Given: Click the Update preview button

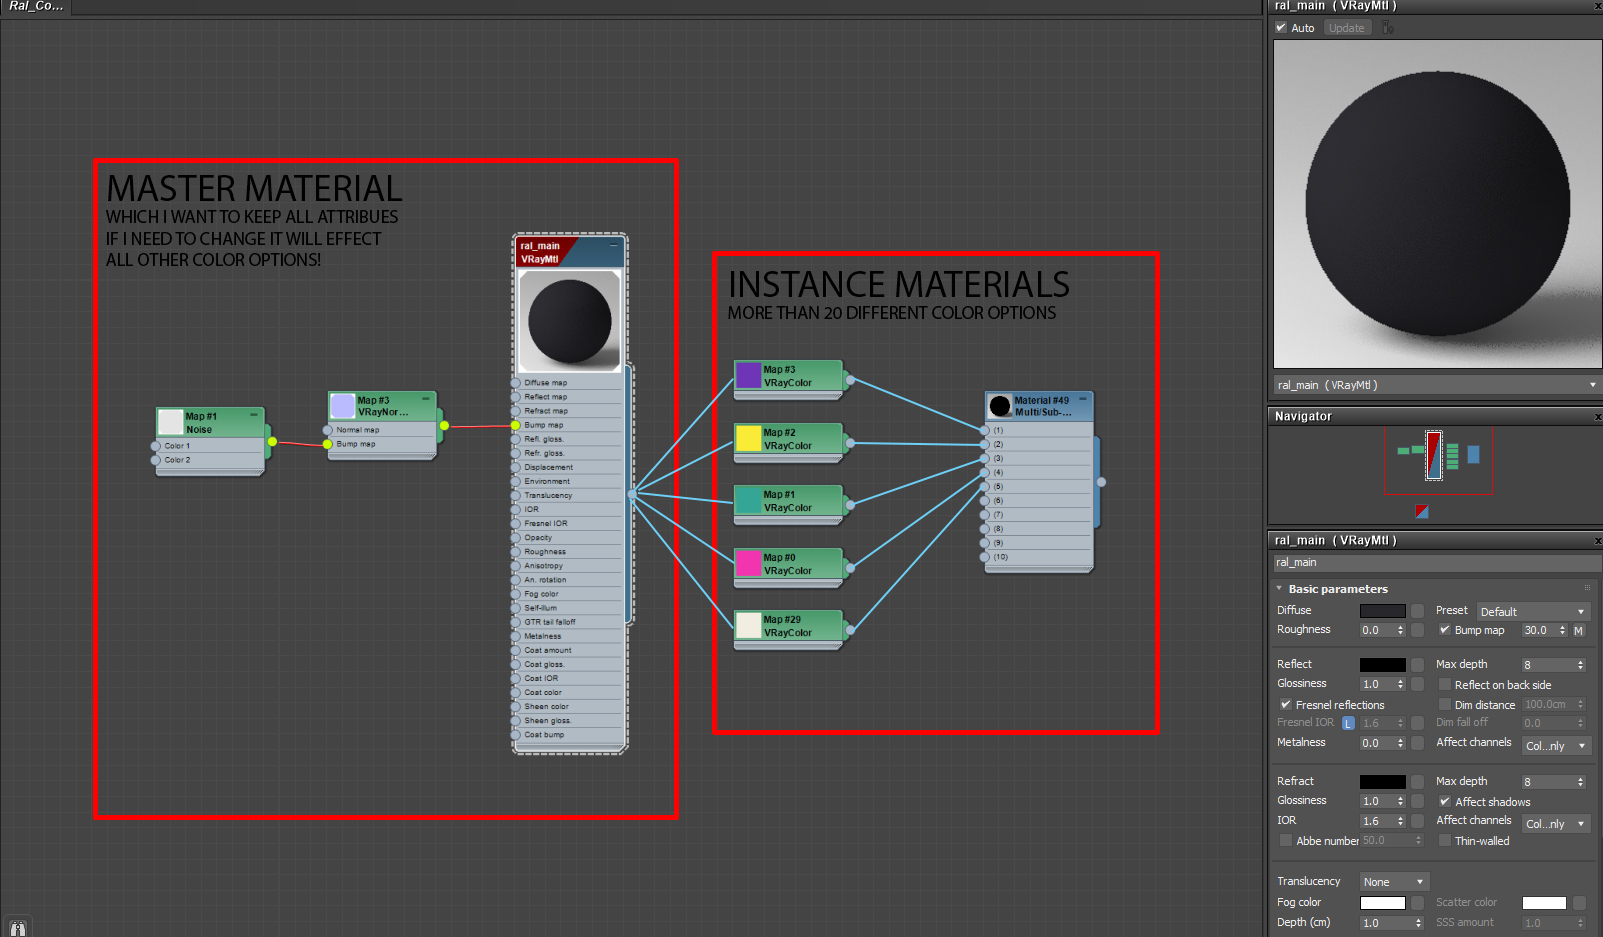Looking at the screenshot, I should pyautogui.click(x=1347, y=28).
